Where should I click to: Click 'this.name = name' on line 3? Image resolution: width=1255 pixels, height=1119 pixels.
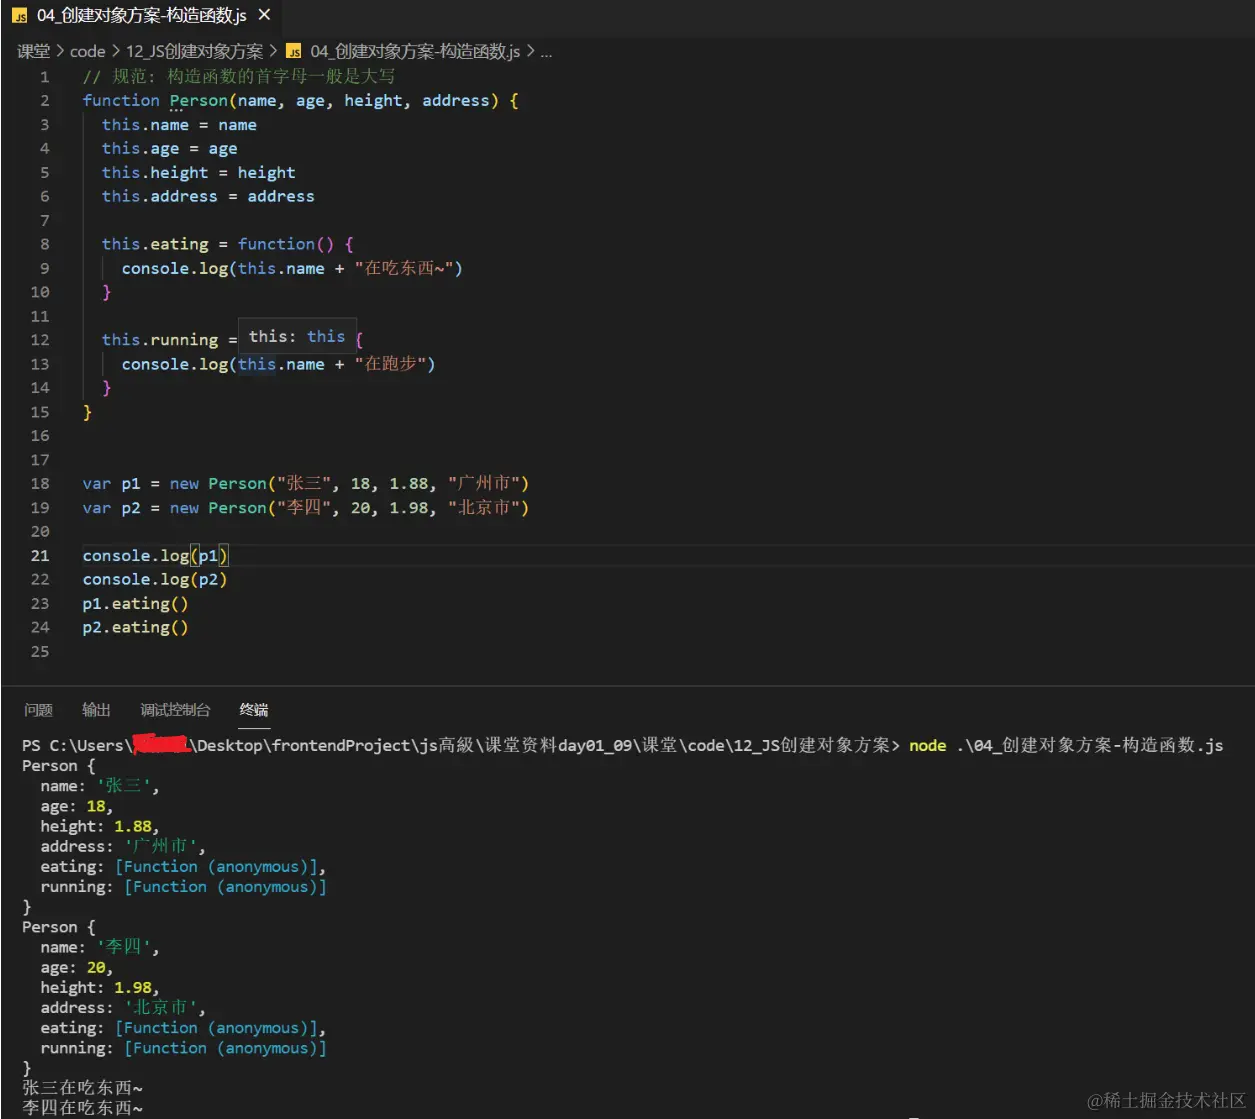179,125
